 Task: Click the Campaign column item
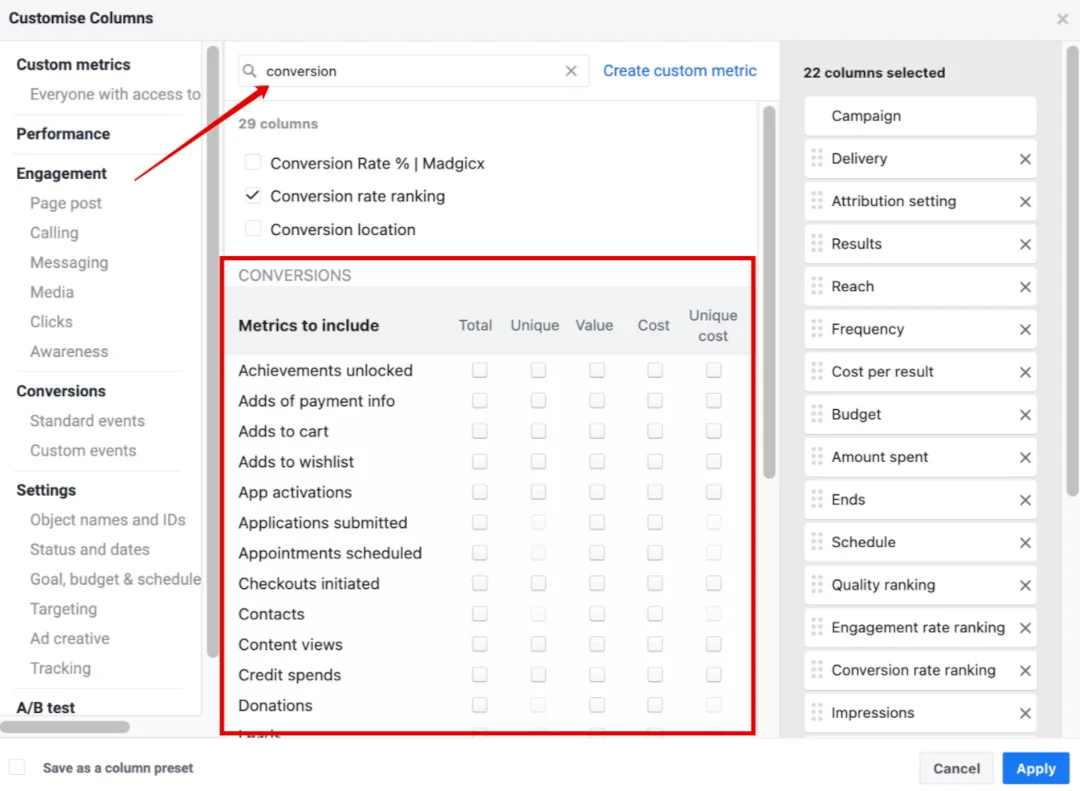[x=920, y=116]
